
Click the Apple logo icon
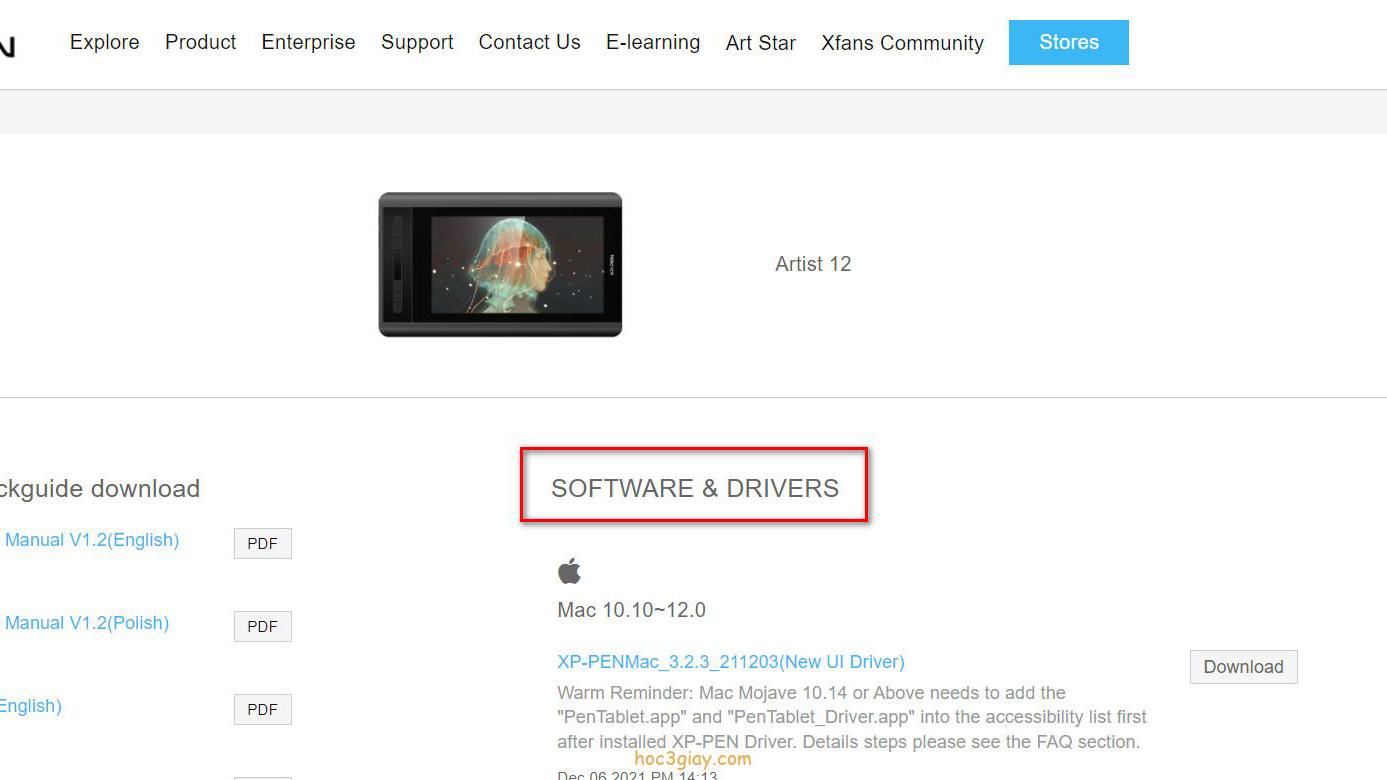569,572
